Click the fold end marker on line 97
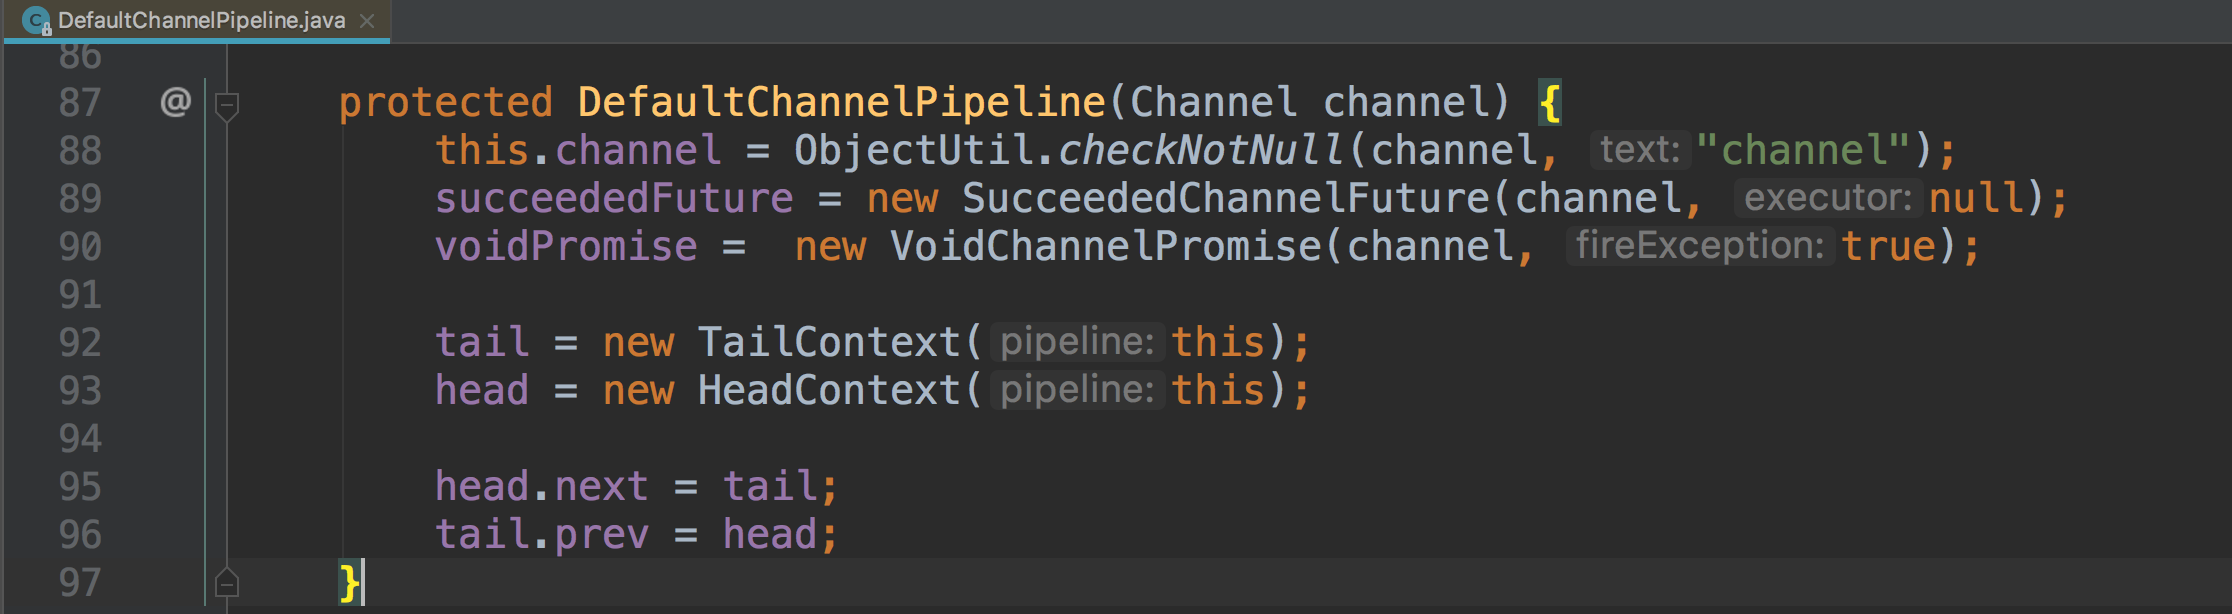This screenshot has width=2232, height=614. point(227,582)
